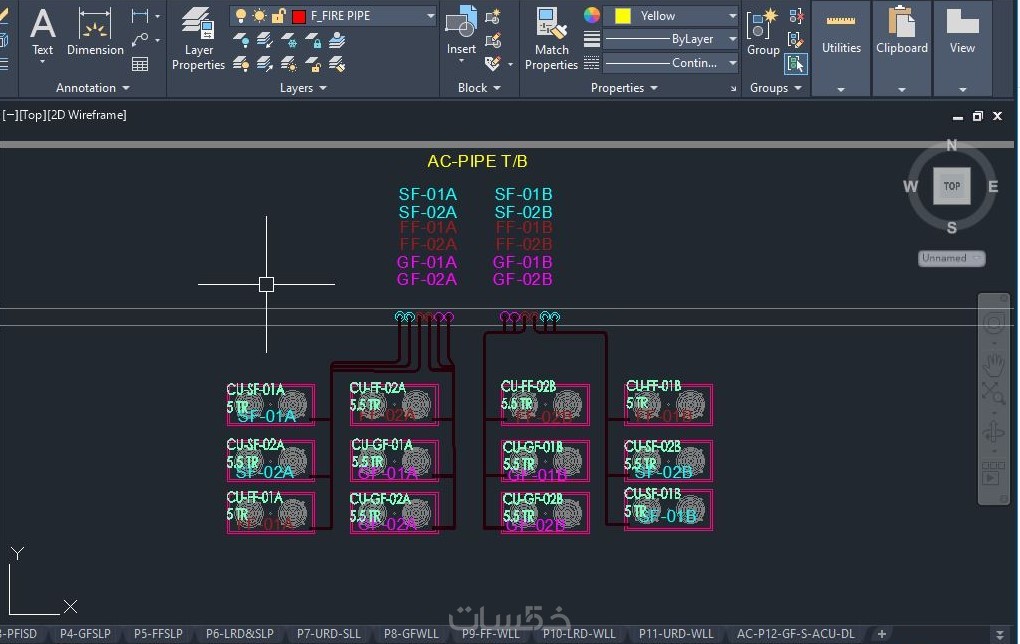Screen dimensions: 1020x644
Task: Open the arrow under Insert button
Action: 461,61
